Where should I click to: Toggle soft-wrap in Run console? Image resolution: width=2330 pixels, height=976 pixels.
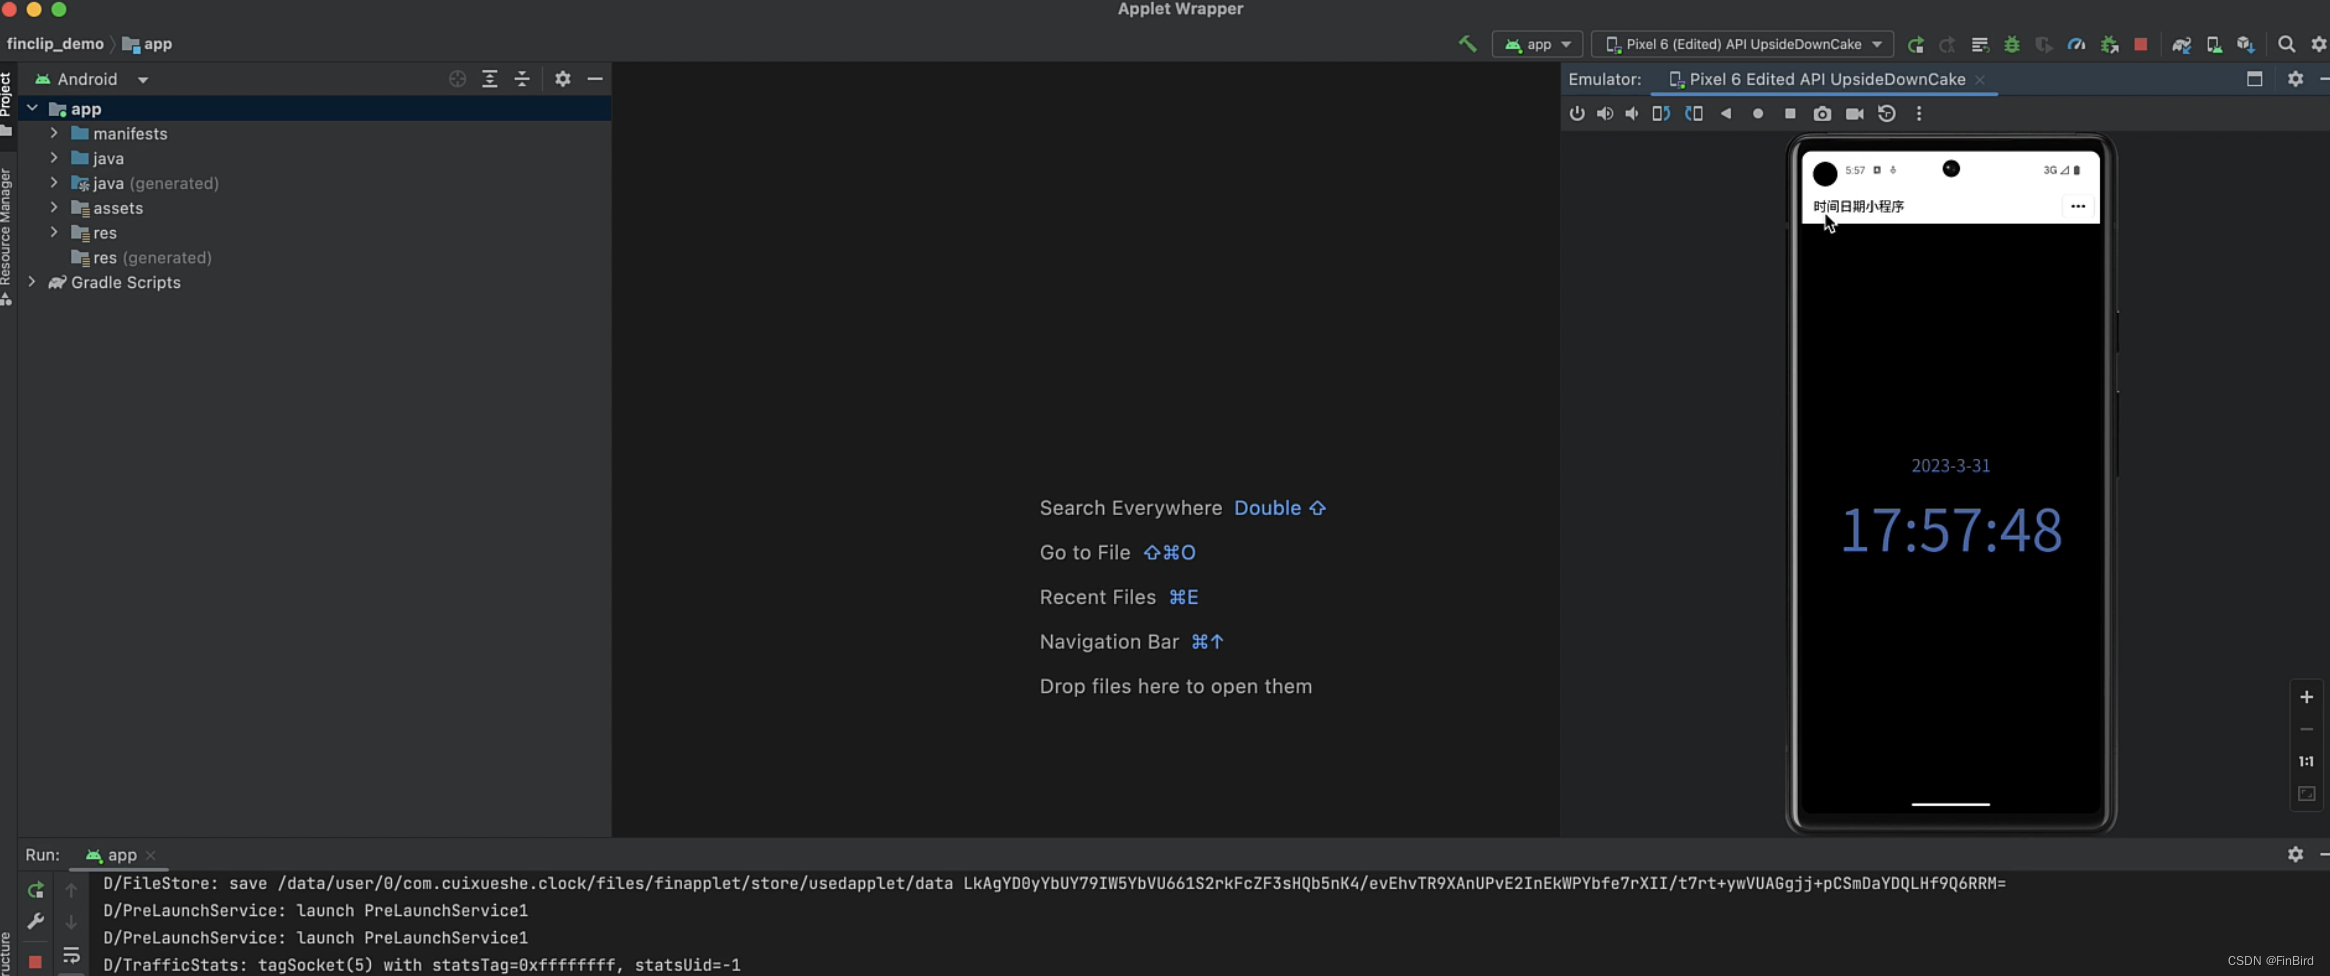point(71,955)
